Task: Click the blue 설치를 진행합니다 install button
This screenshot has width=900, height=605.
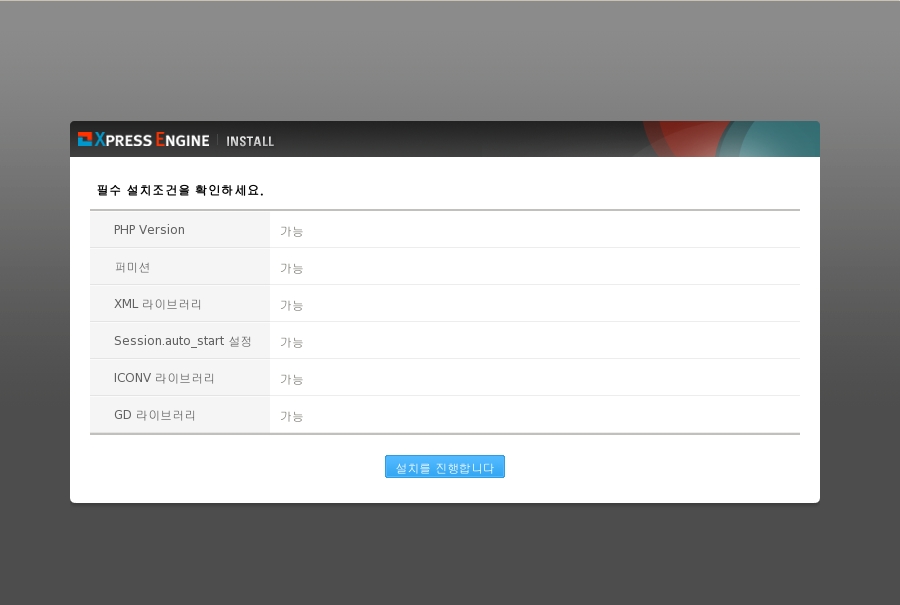Action: pos(445,467)
